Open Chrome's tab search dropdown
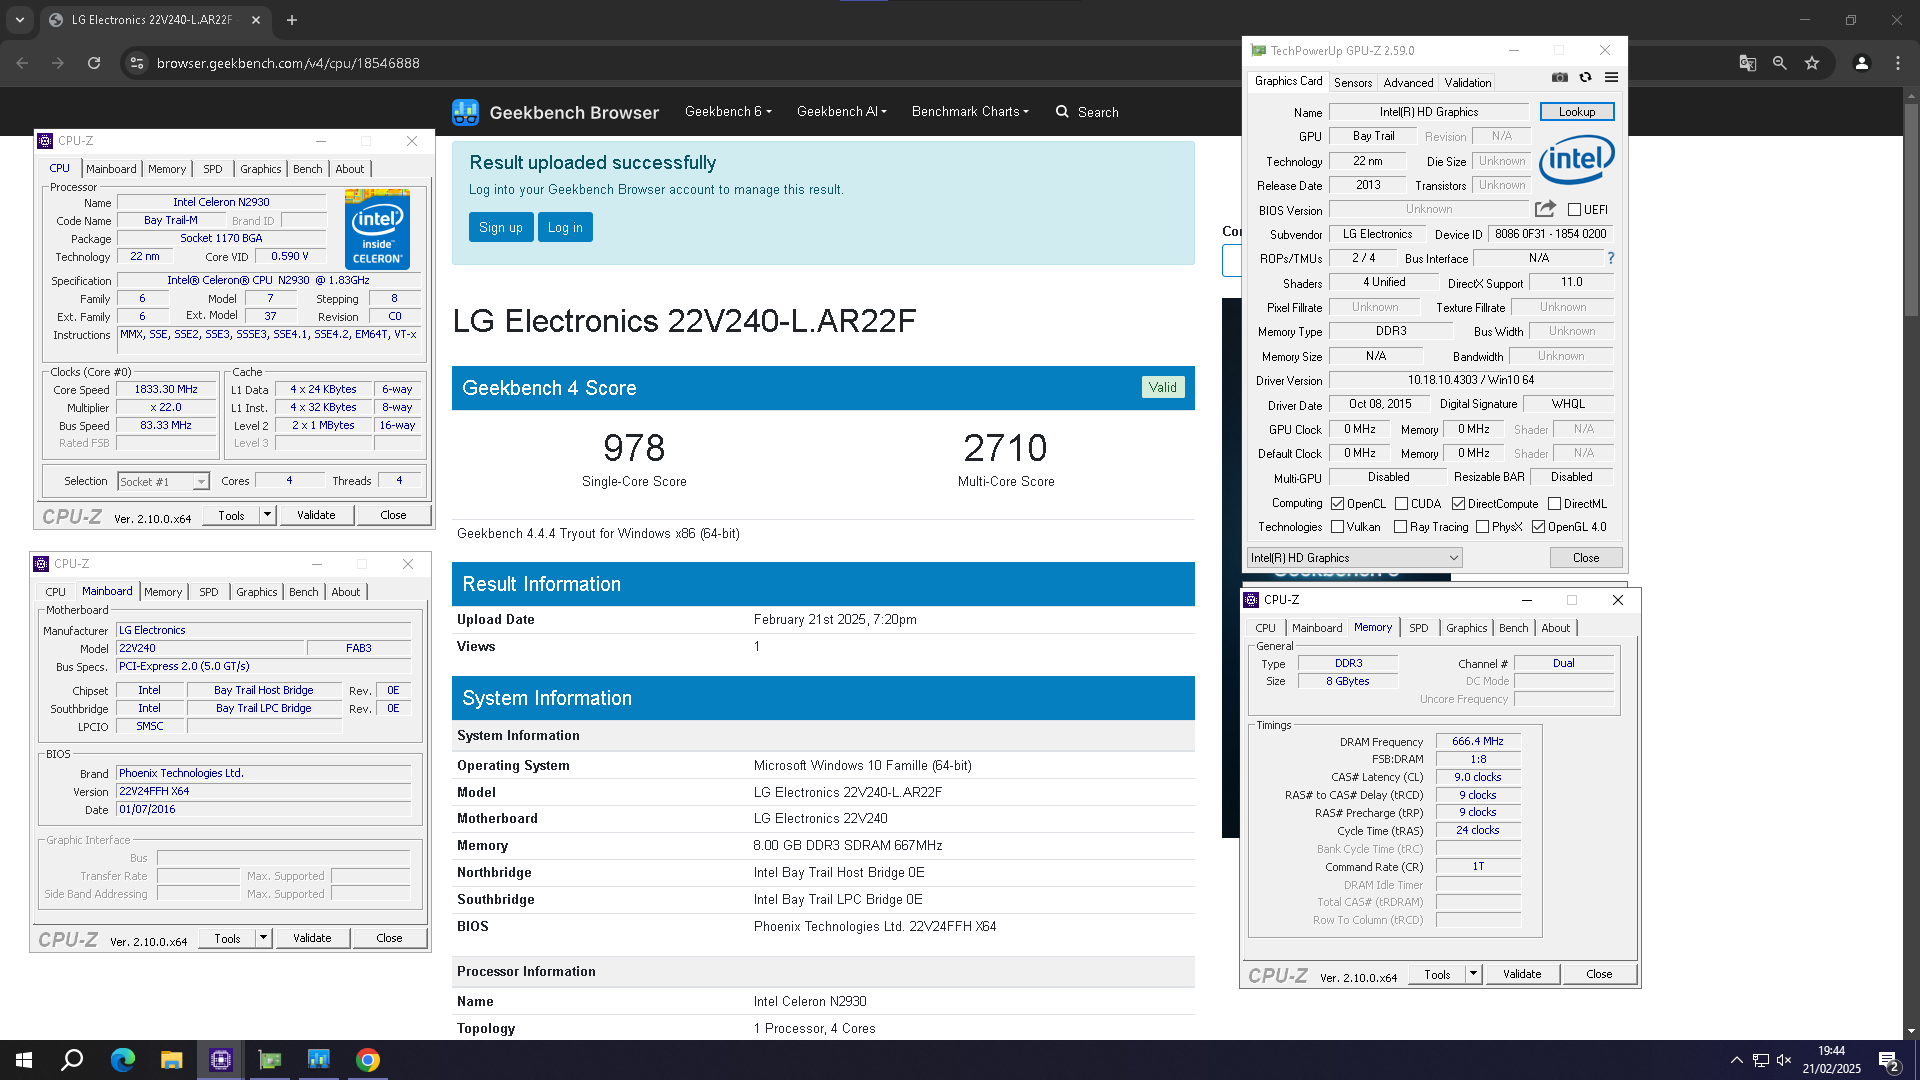The image size is (1920, 1080). click(19, 20)
